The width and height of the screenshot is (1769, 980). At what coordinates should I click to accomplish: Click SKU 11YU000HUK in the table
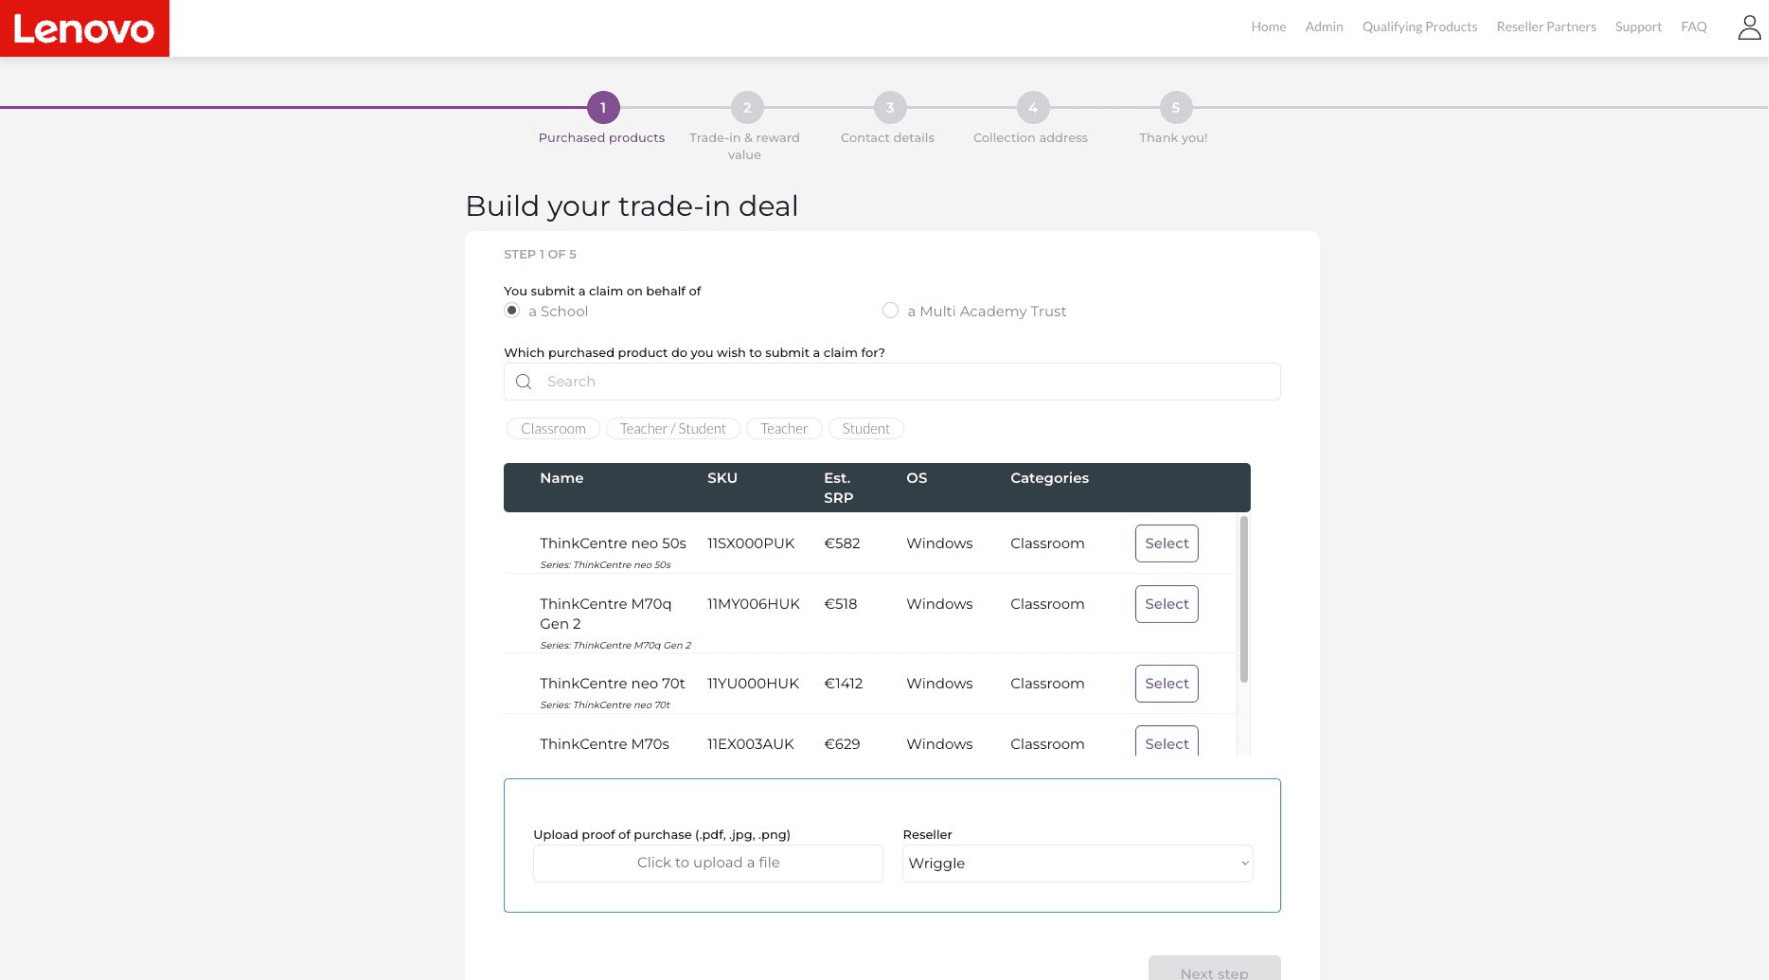click(x=753, y=684)
